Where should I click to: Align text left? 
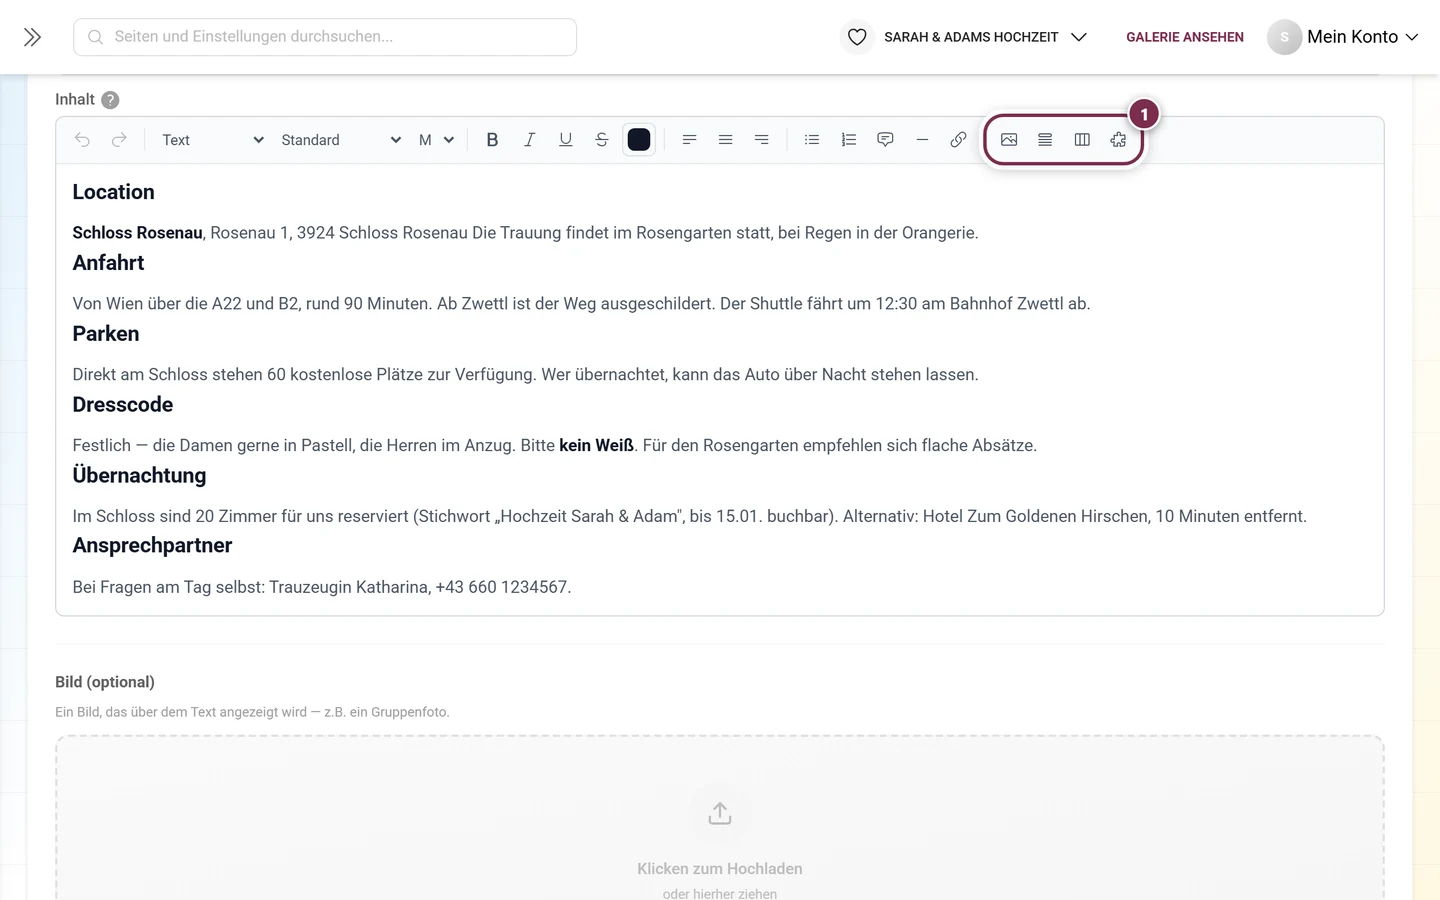689,140
